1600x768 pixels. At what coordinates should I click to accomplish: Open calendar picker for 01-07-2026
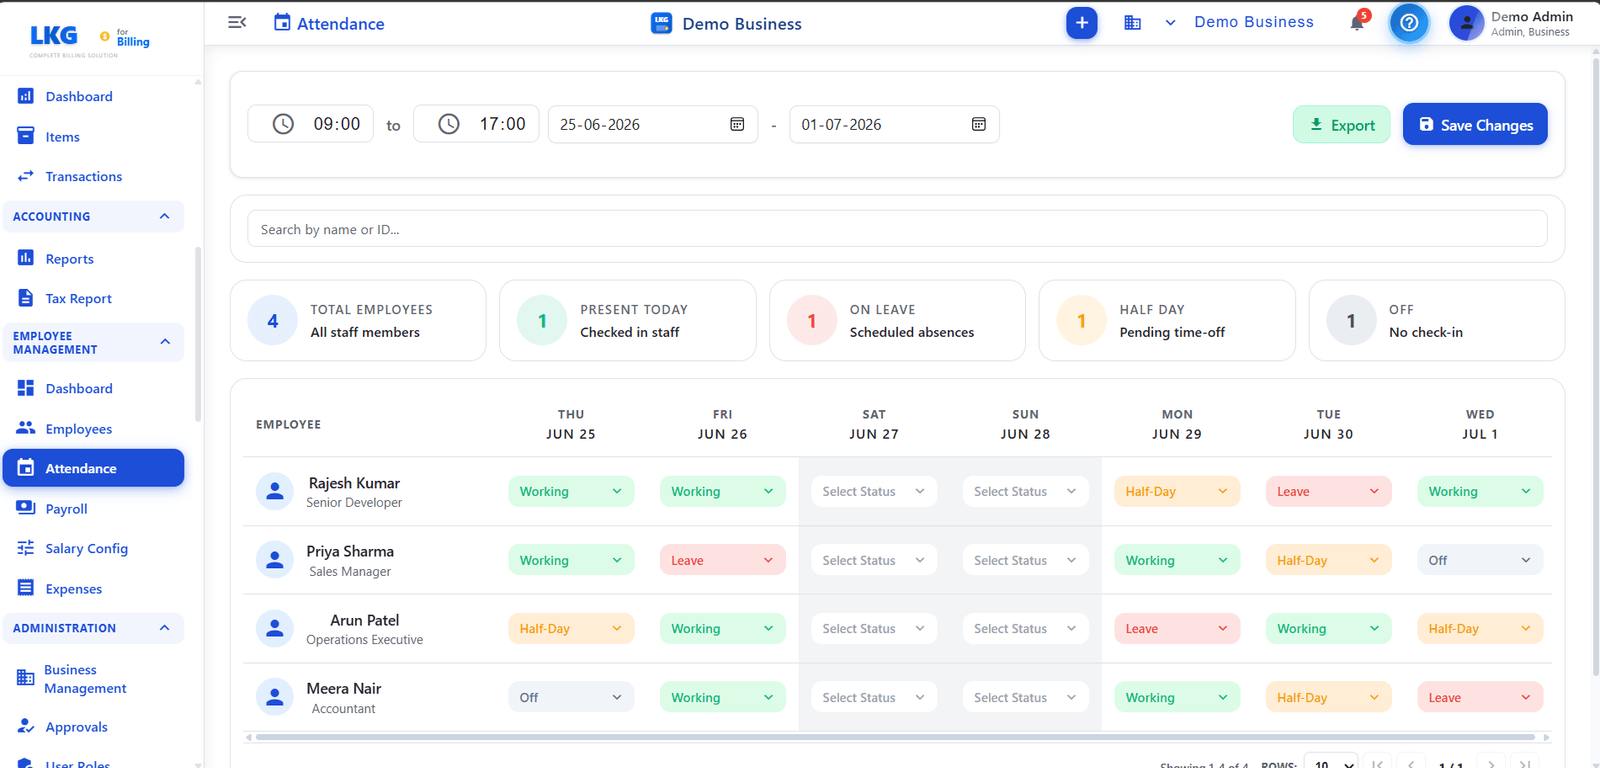pos(979,124)
